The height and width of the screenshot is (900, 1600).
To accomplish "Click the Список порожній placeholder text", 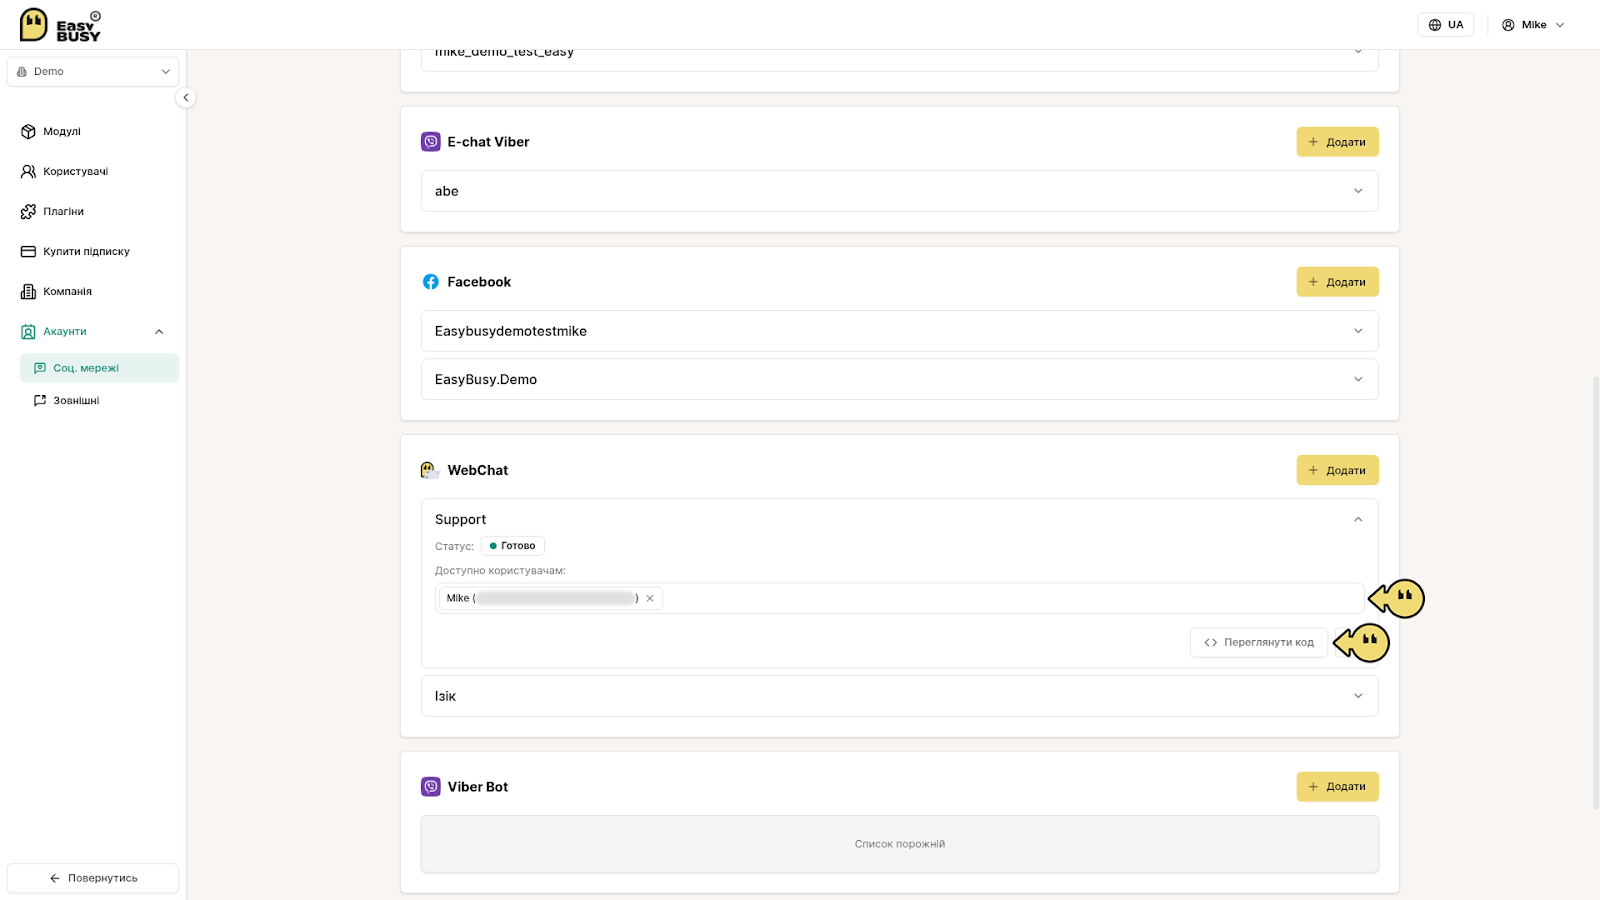I will [899, 844].
